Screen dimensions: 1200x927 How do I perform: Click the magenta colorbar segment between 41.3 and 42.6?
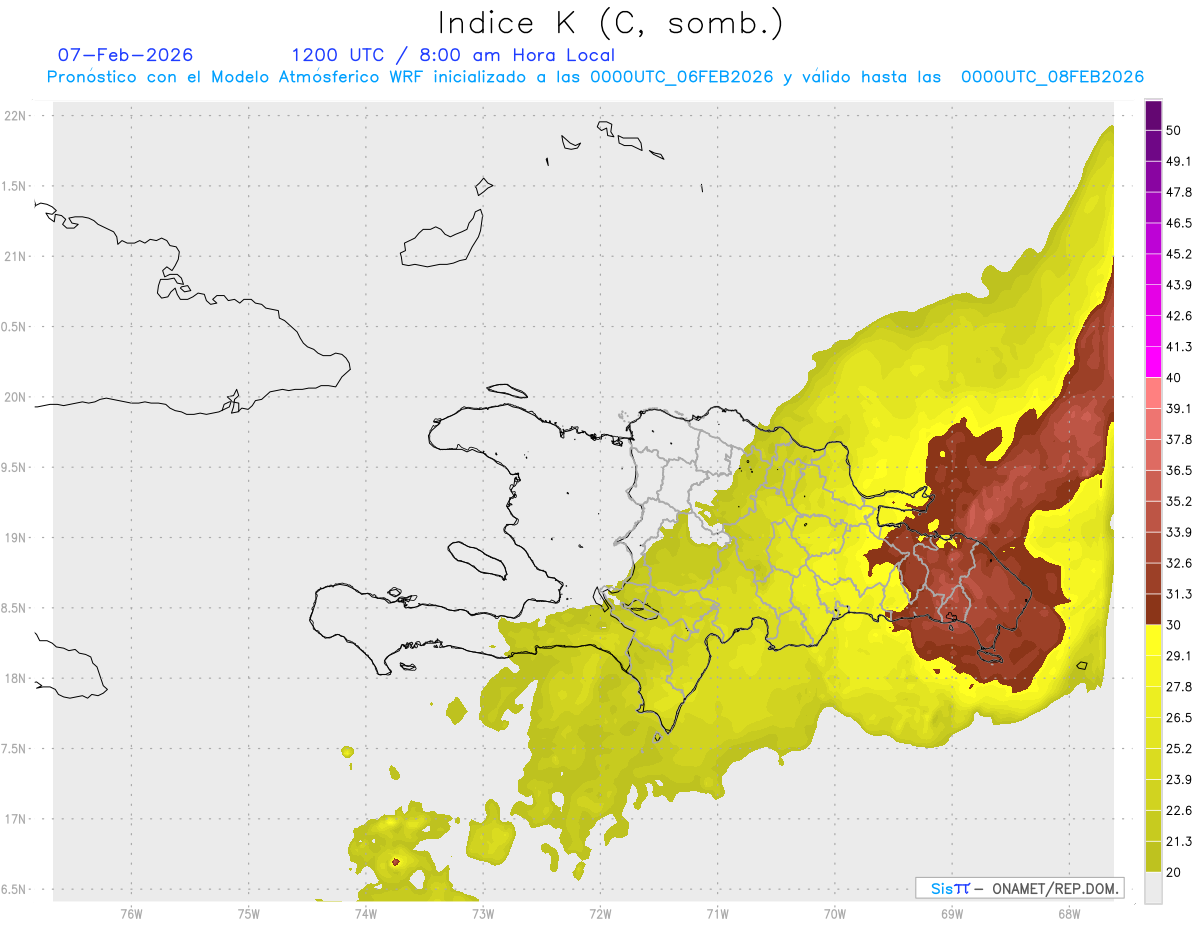coord(1153,332)
